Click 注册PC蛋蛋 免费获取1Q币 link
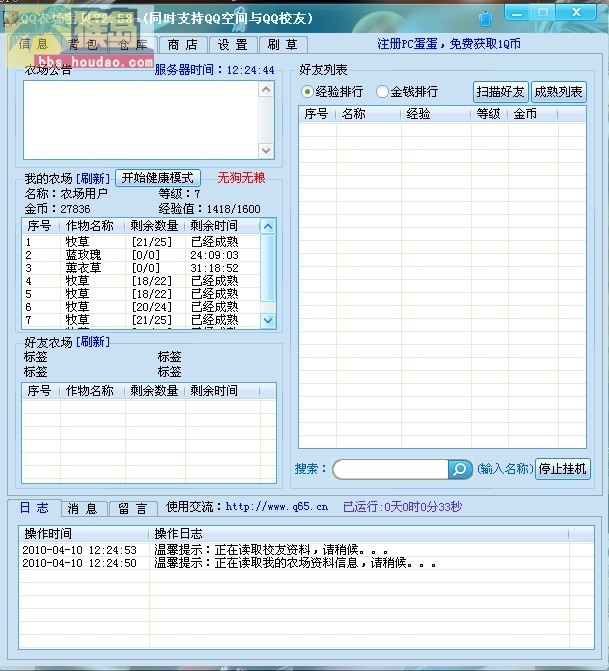The image size is (609, 671). pyautogui.click(x=449, y=44)
